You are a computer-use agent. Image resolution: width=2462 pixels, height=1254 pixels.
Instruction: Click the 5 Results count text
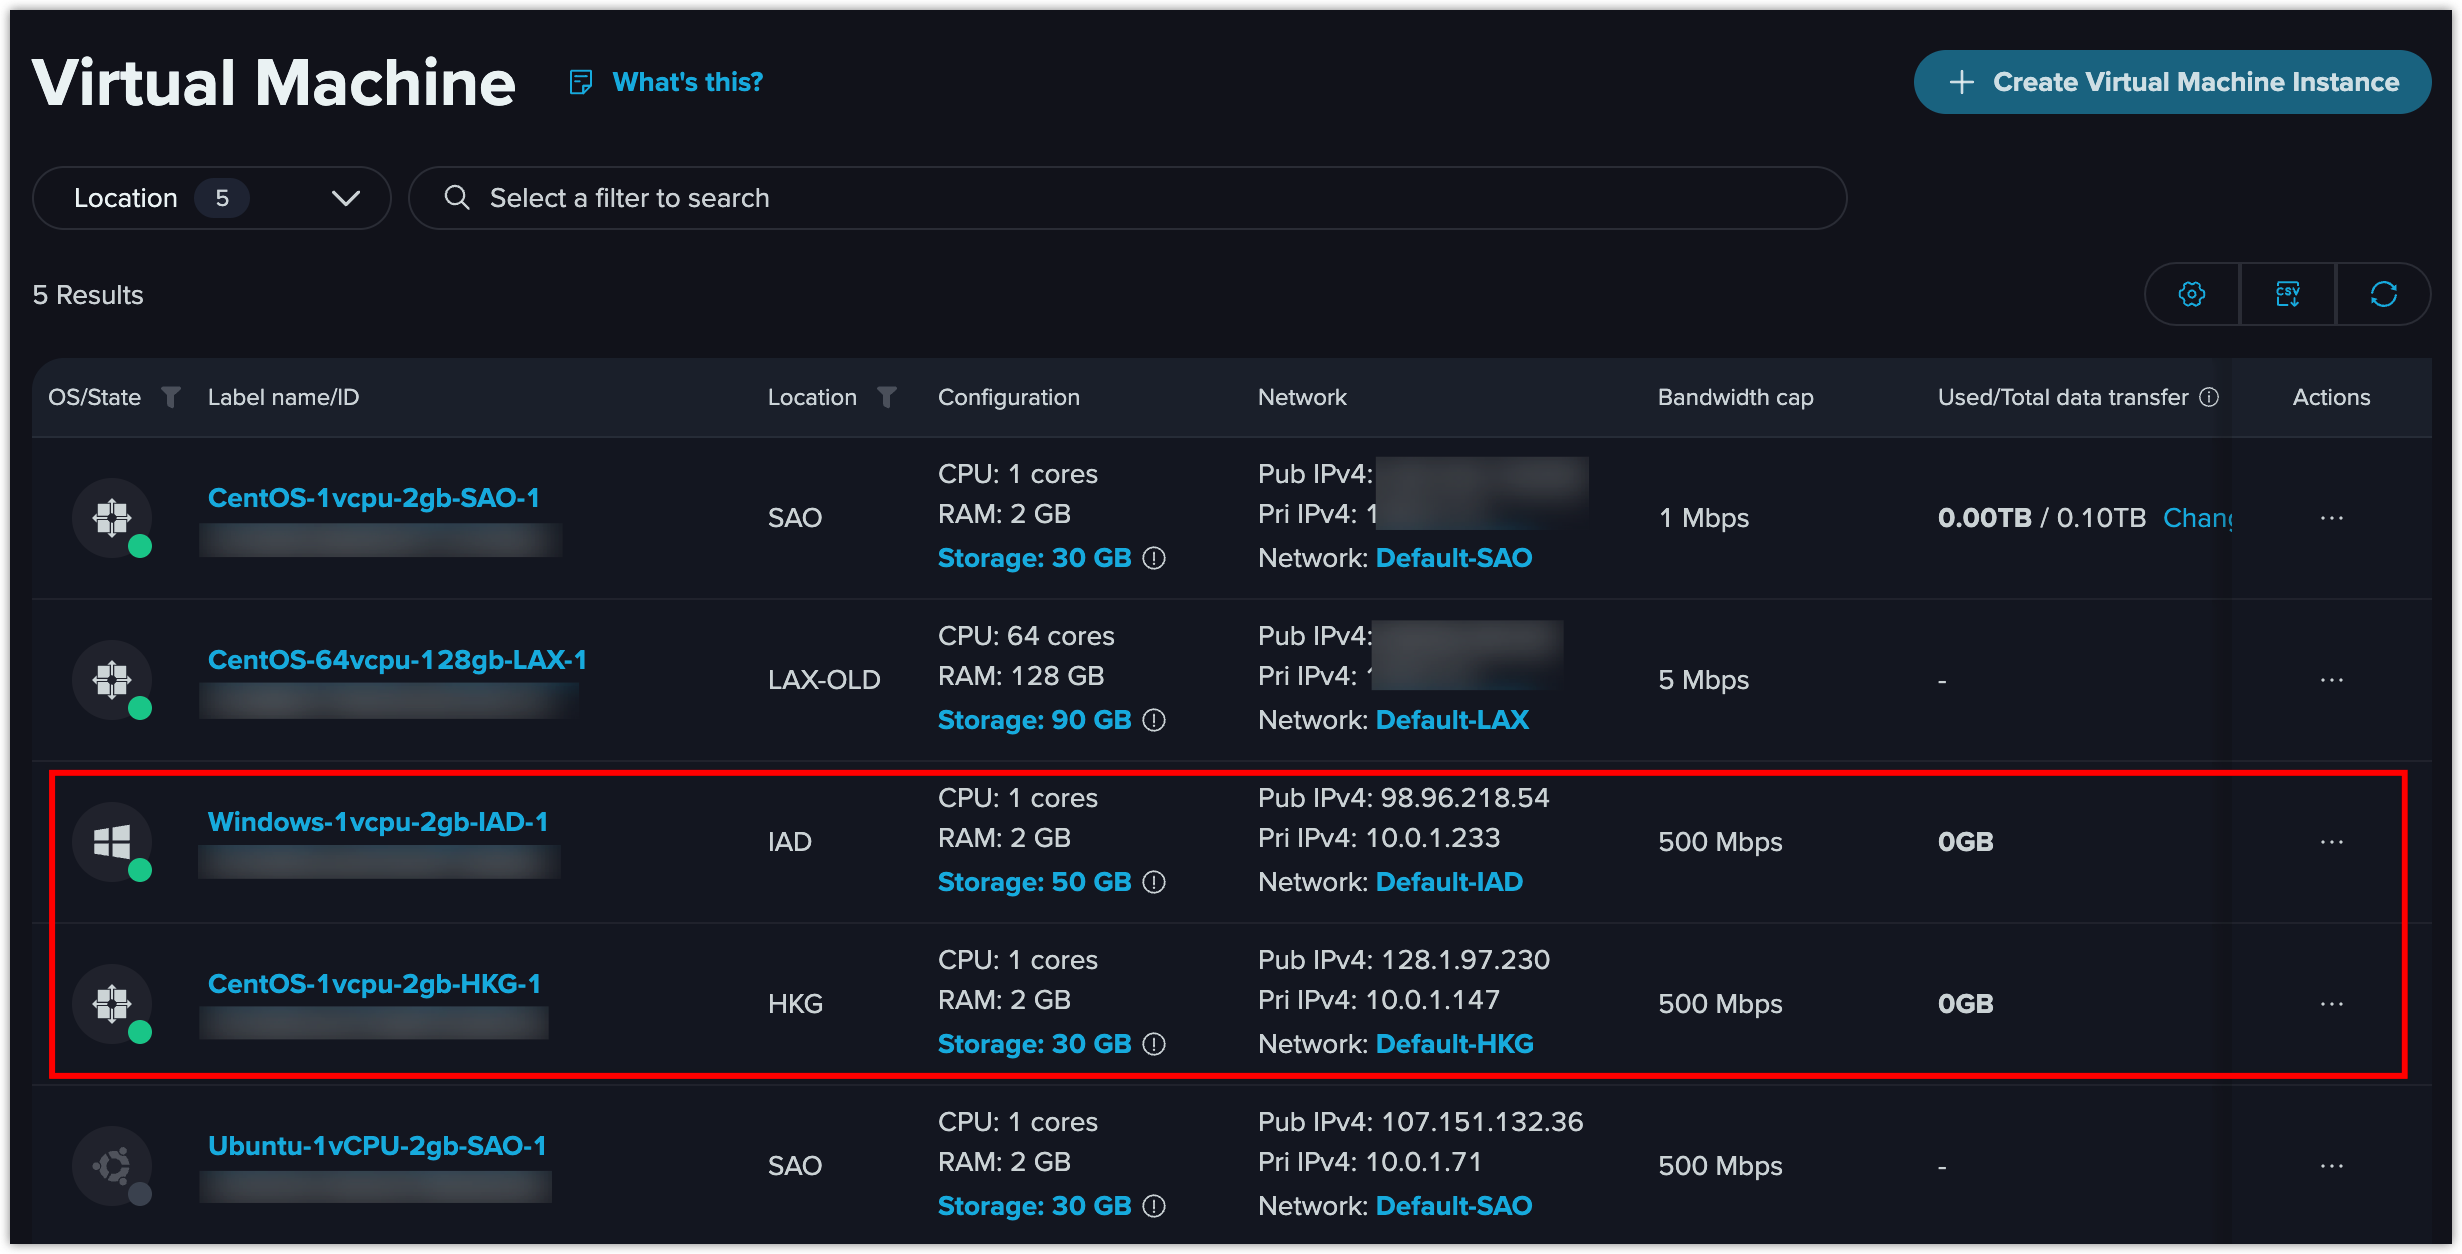click(x=88, y=295)
